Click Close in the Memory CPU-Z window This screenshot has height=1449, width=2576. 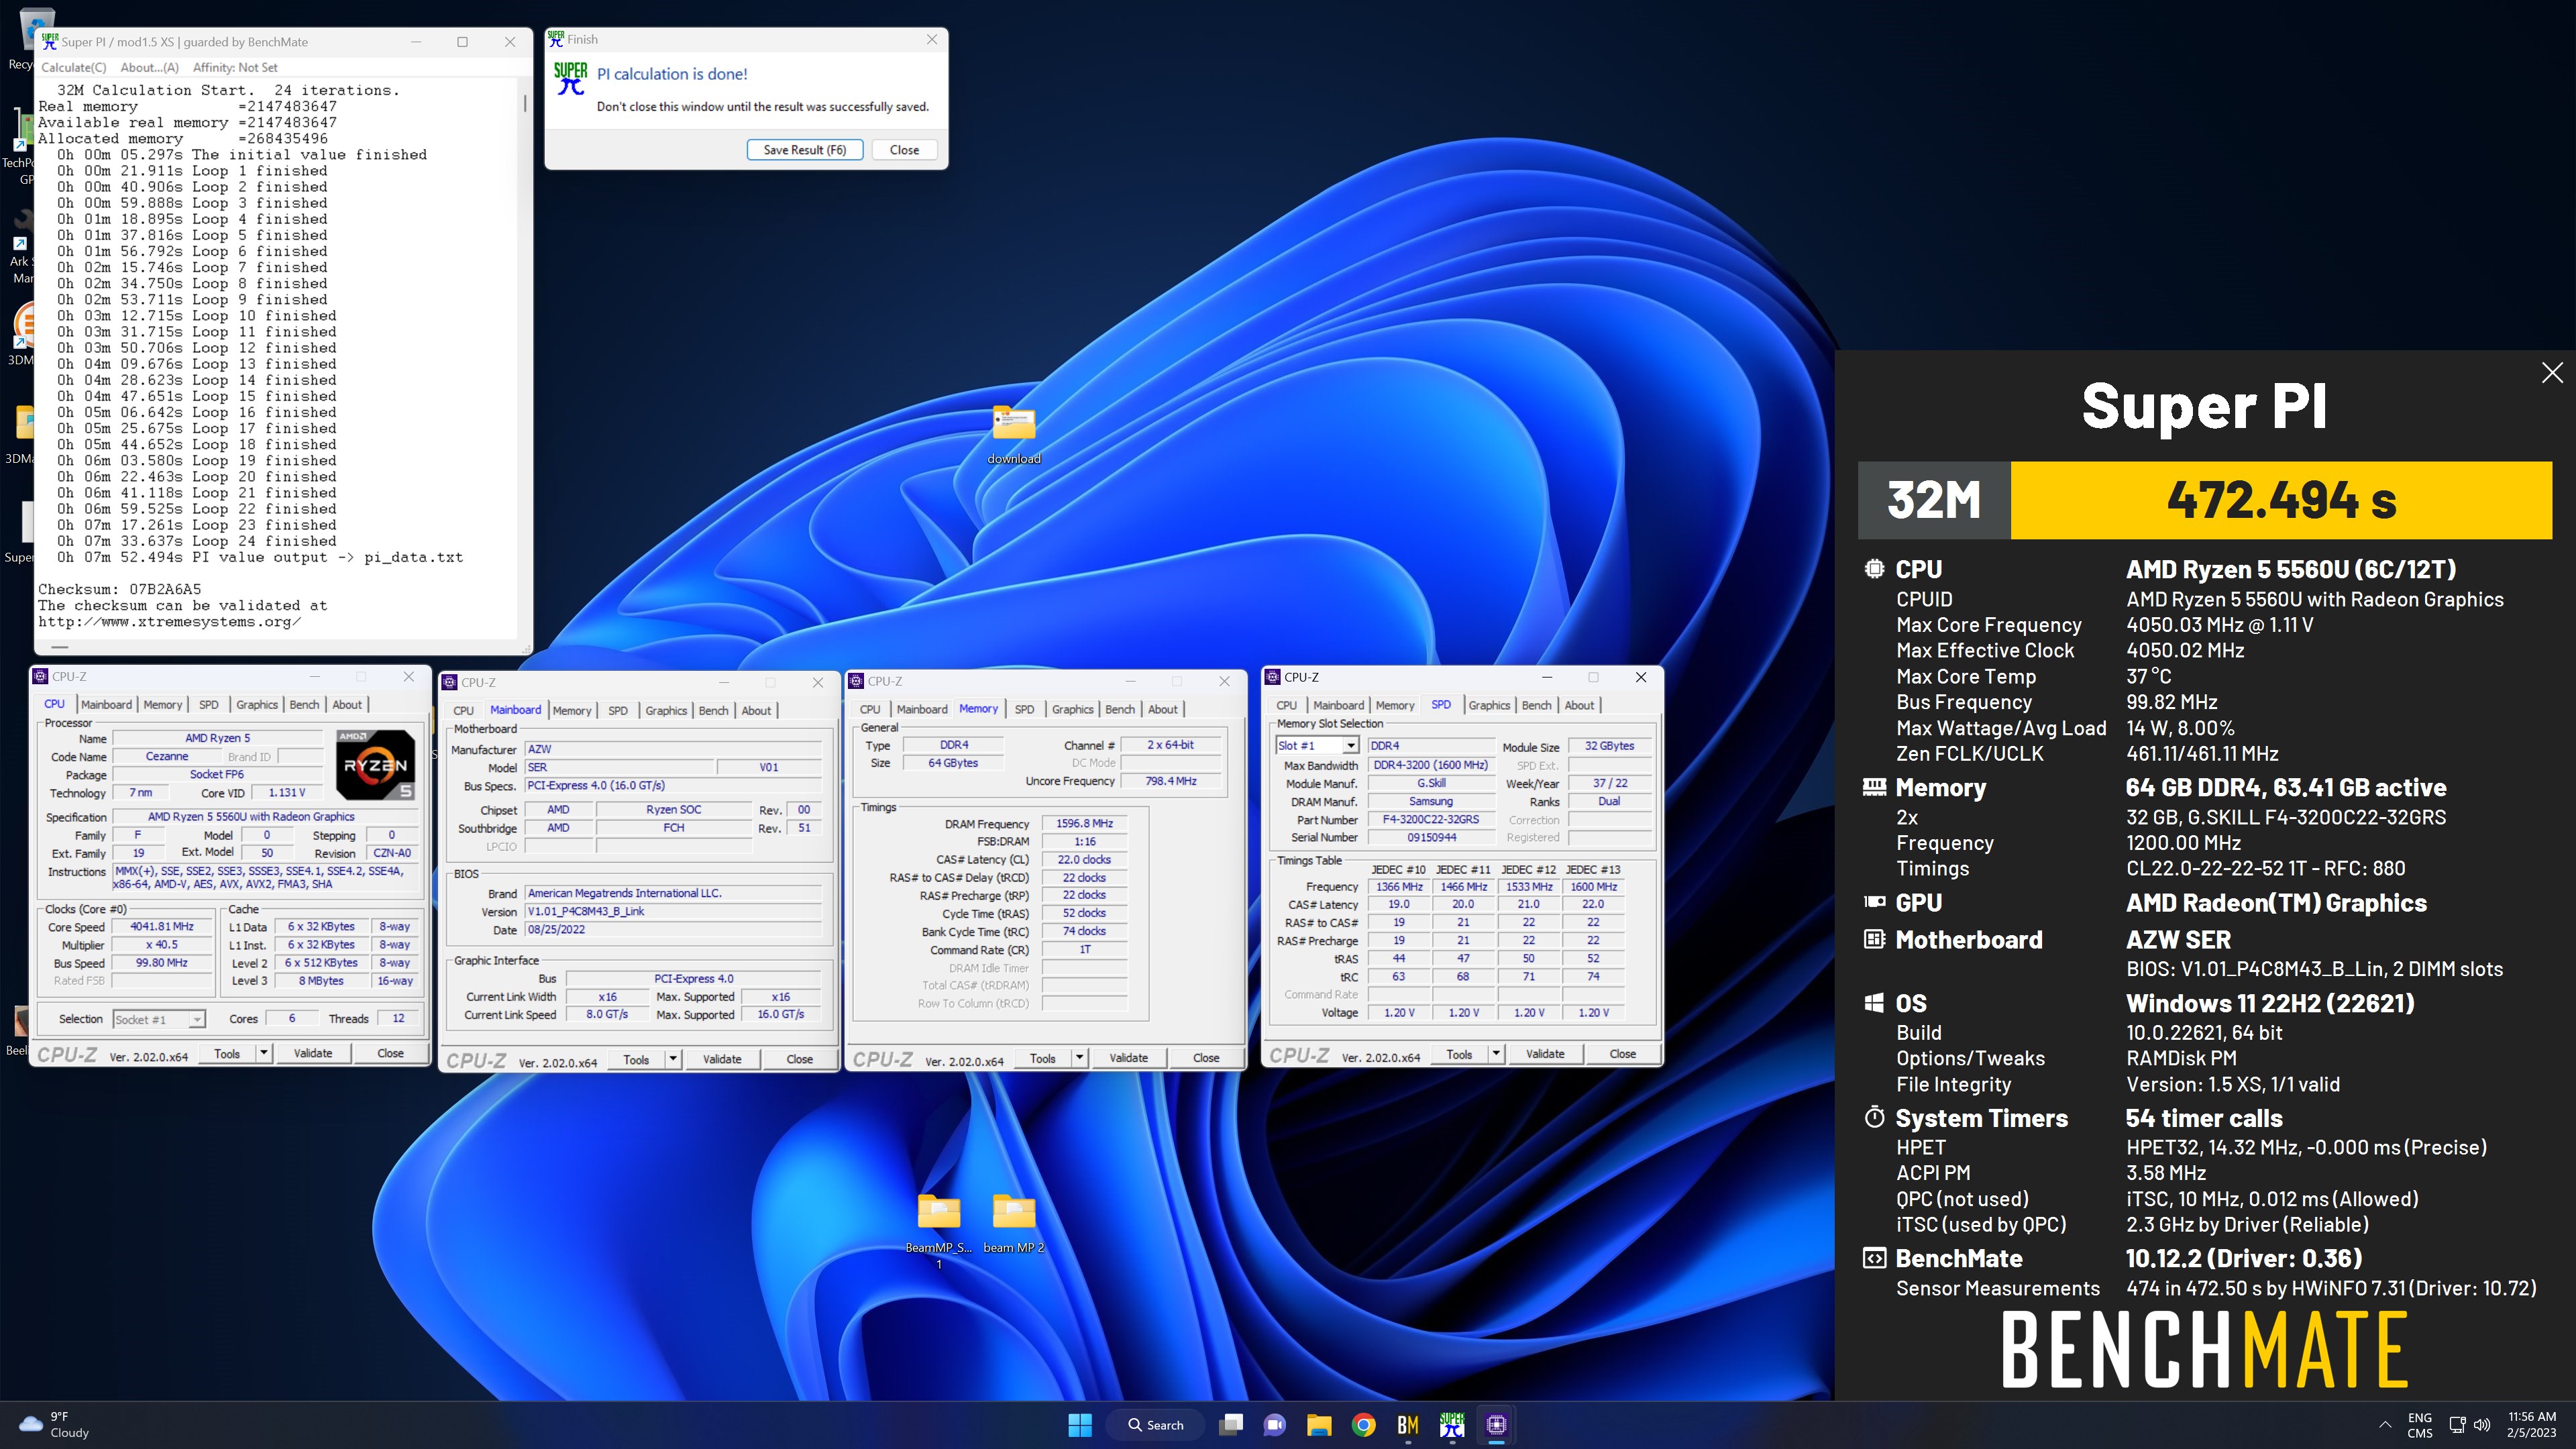click(x=1206, y=1058)
